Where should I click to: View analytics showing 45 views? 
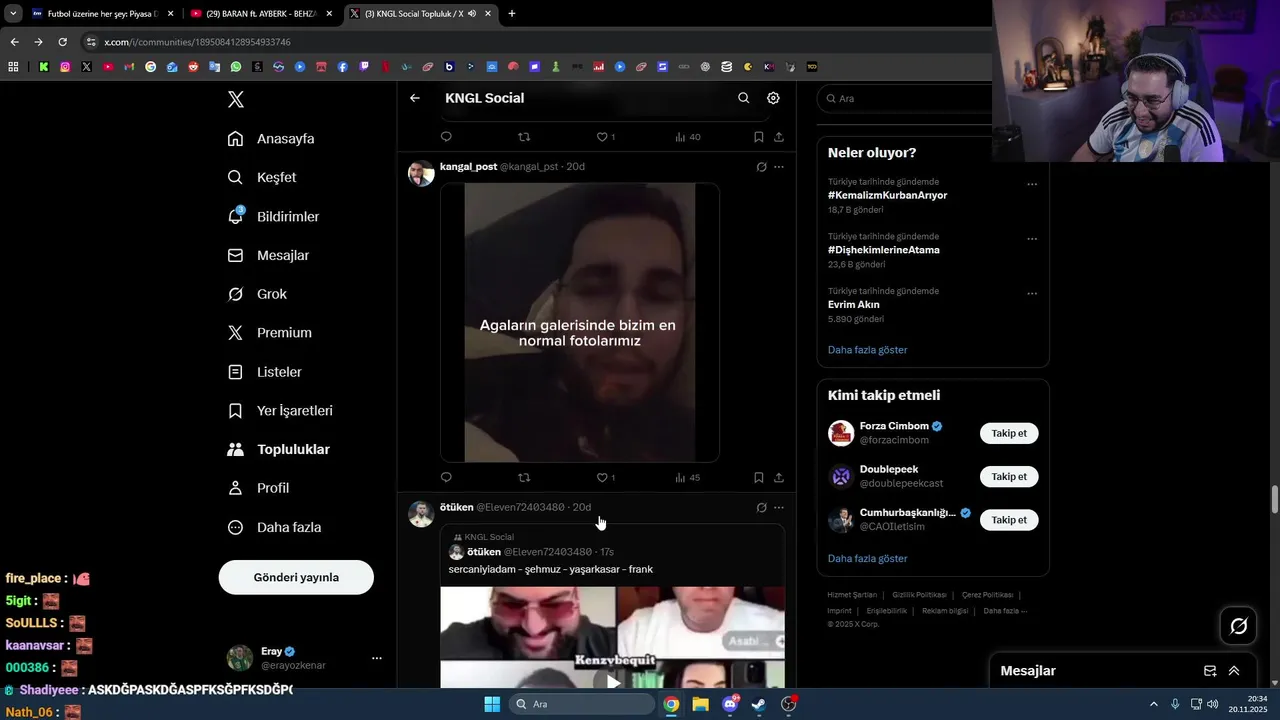688,477
